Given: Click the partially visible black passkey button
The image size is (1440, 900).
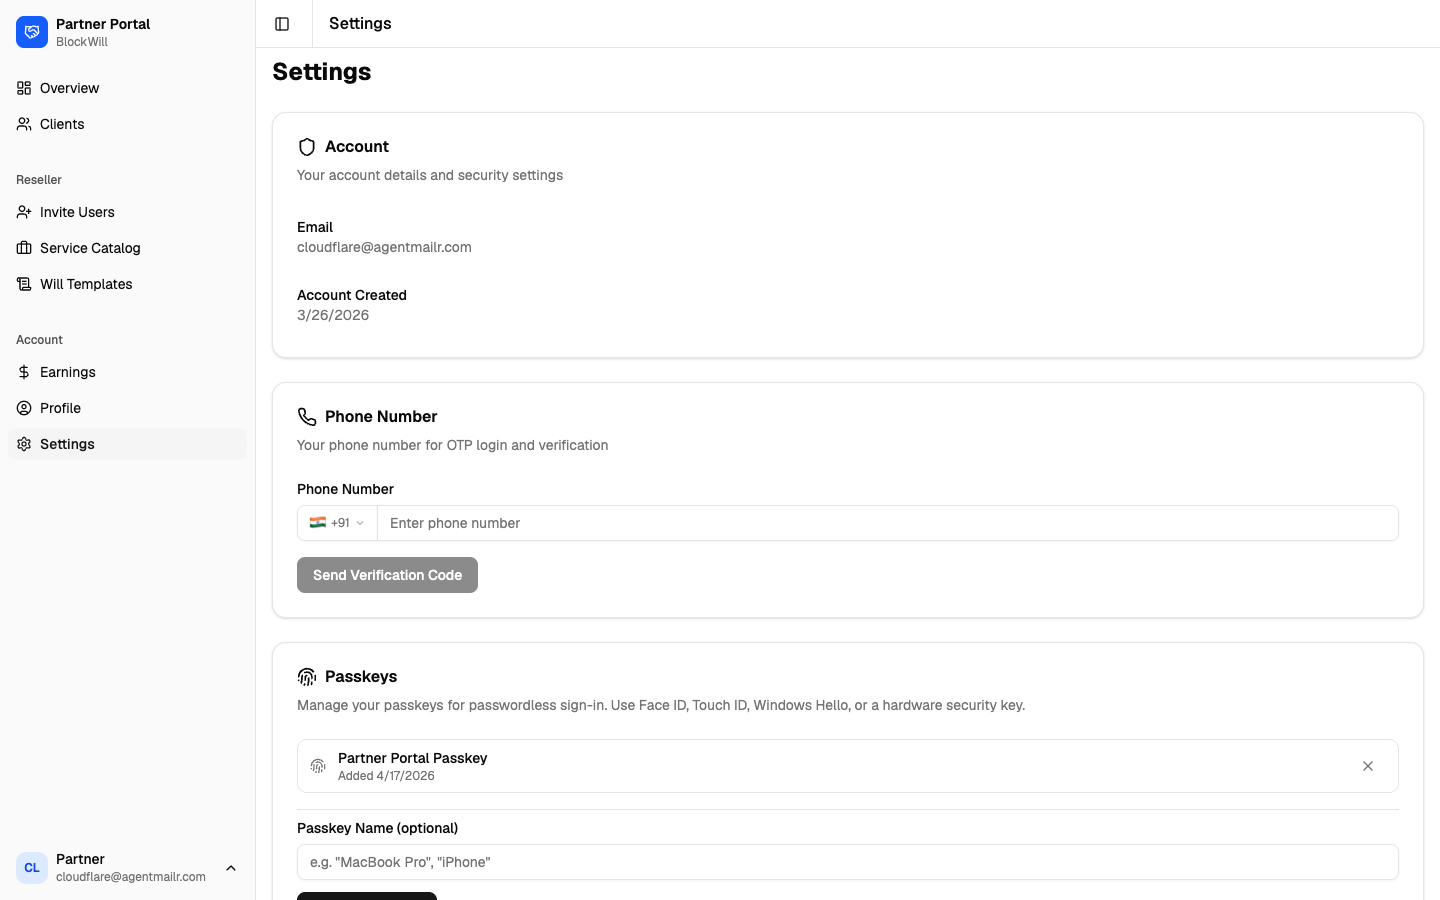Looking at the screenshot, I should (367, 896).
